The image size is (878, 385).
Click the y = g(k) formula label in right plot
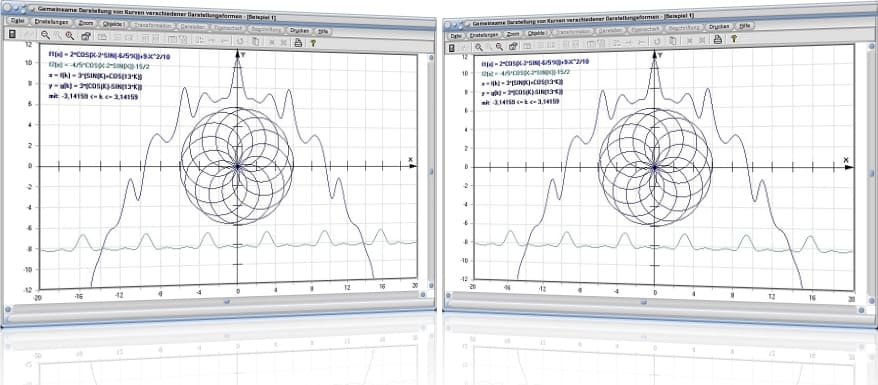[522, 92]
